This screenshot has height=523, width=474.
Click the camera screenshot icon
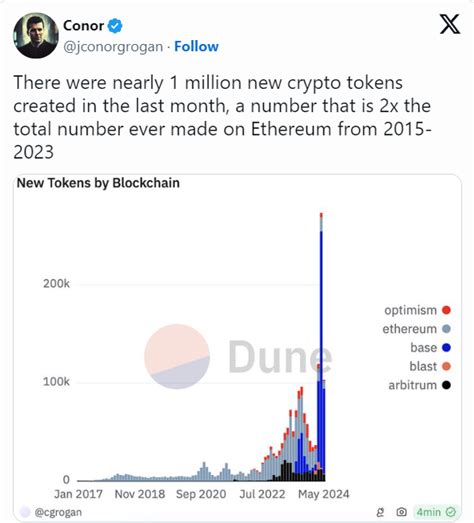[x=401, y=512]
